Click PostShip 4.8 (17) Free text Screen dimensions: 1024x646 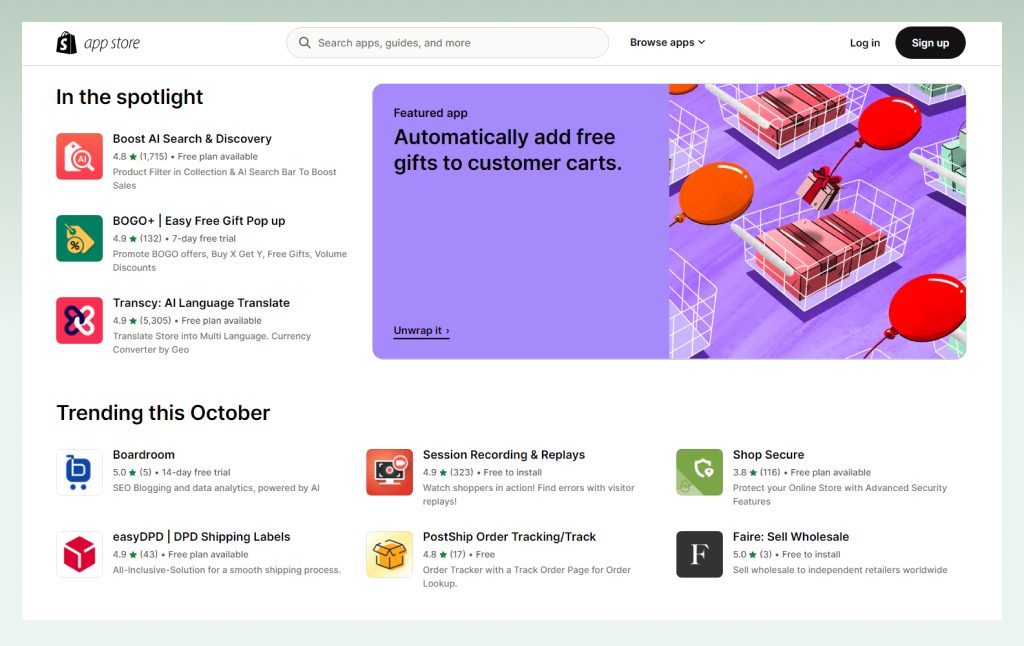pos(458,555)
